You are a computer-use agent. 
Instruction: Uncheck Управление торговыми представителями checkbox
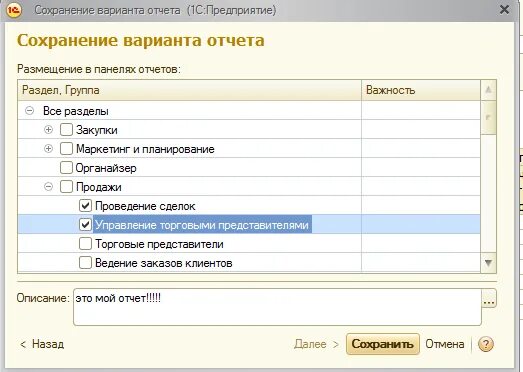(85, 225)
